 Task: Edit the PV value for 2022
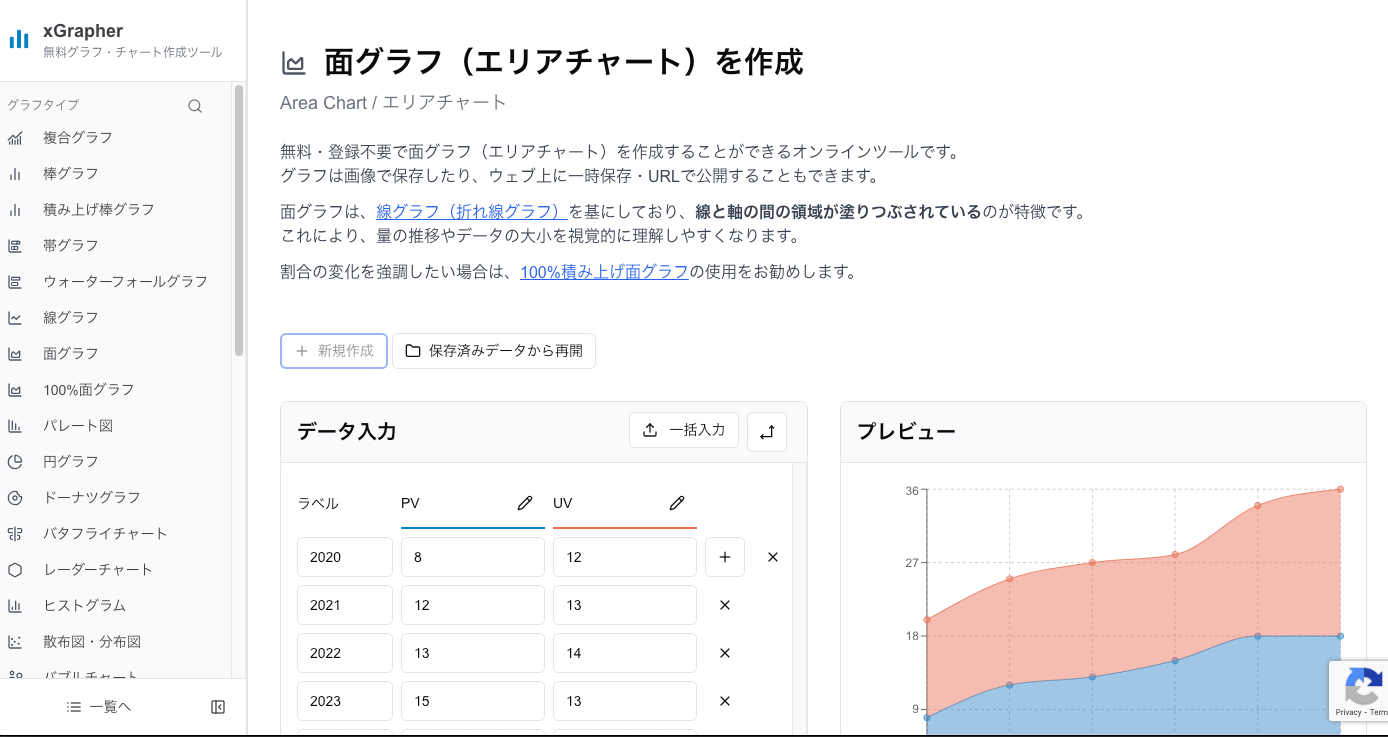[x=472, y=653]
